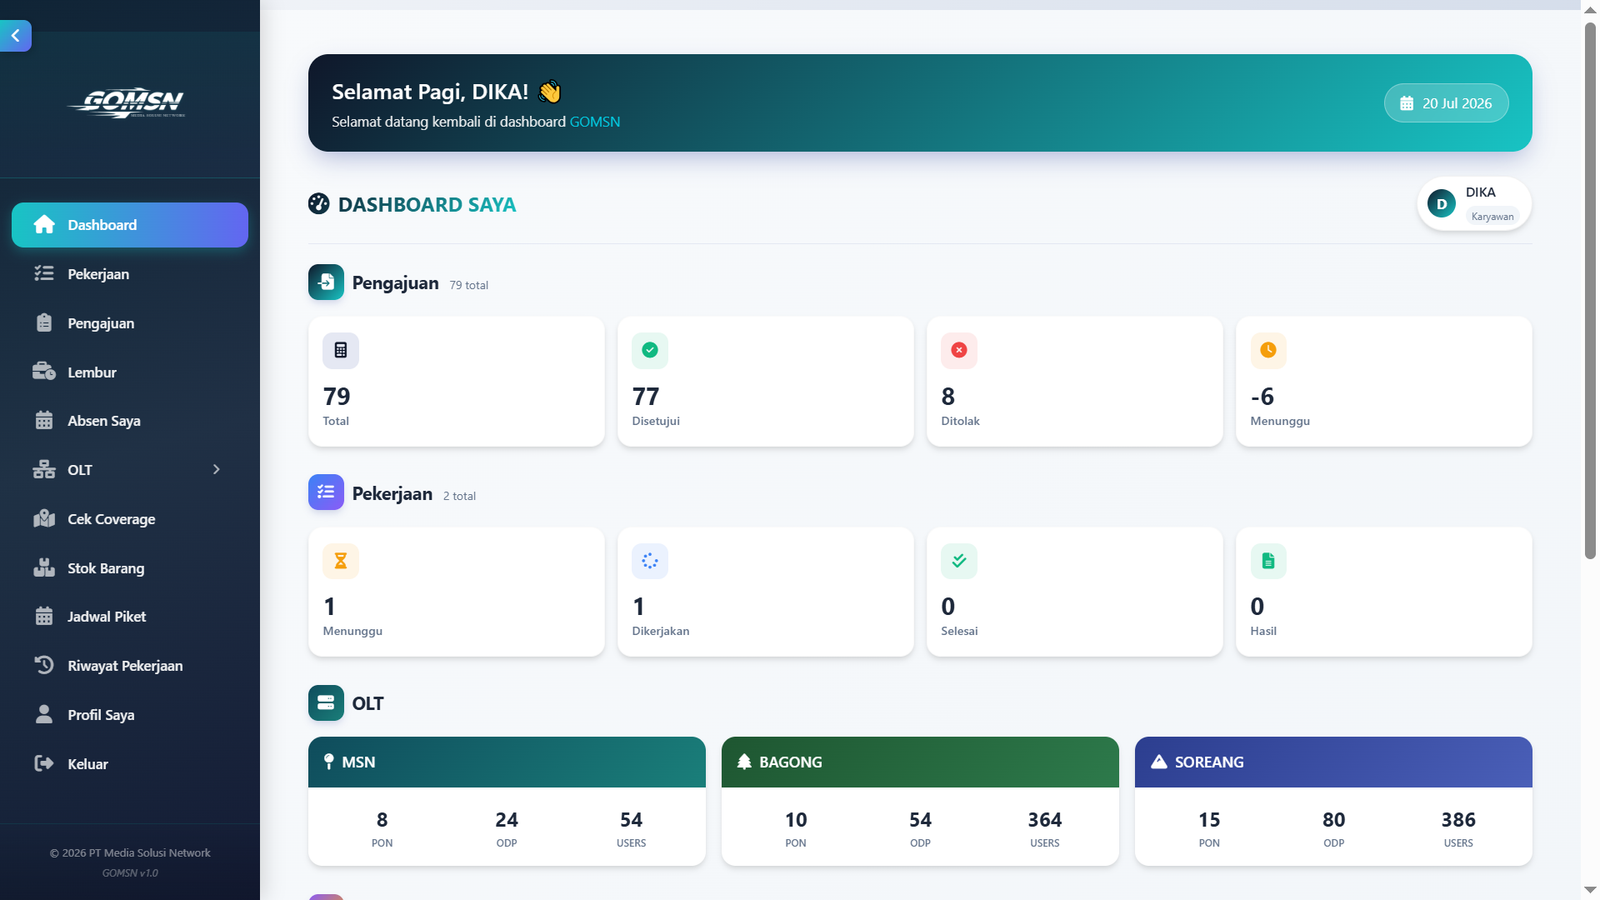Open Absen Saya menu item

130,421
